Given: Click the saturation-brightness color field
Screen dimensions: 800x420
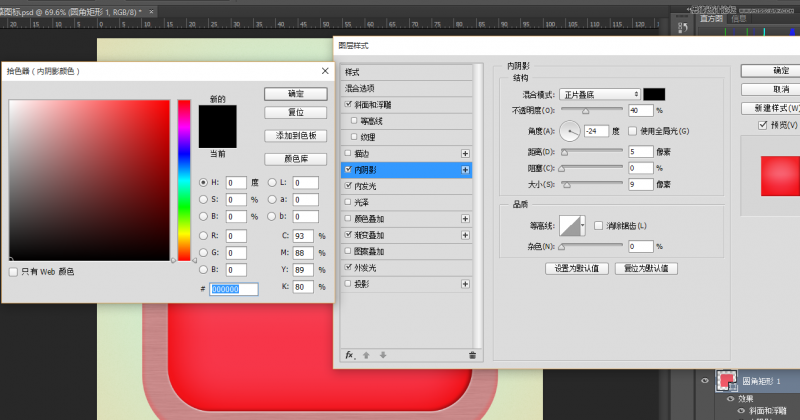Looking at the screenshot, I should 89,181.
